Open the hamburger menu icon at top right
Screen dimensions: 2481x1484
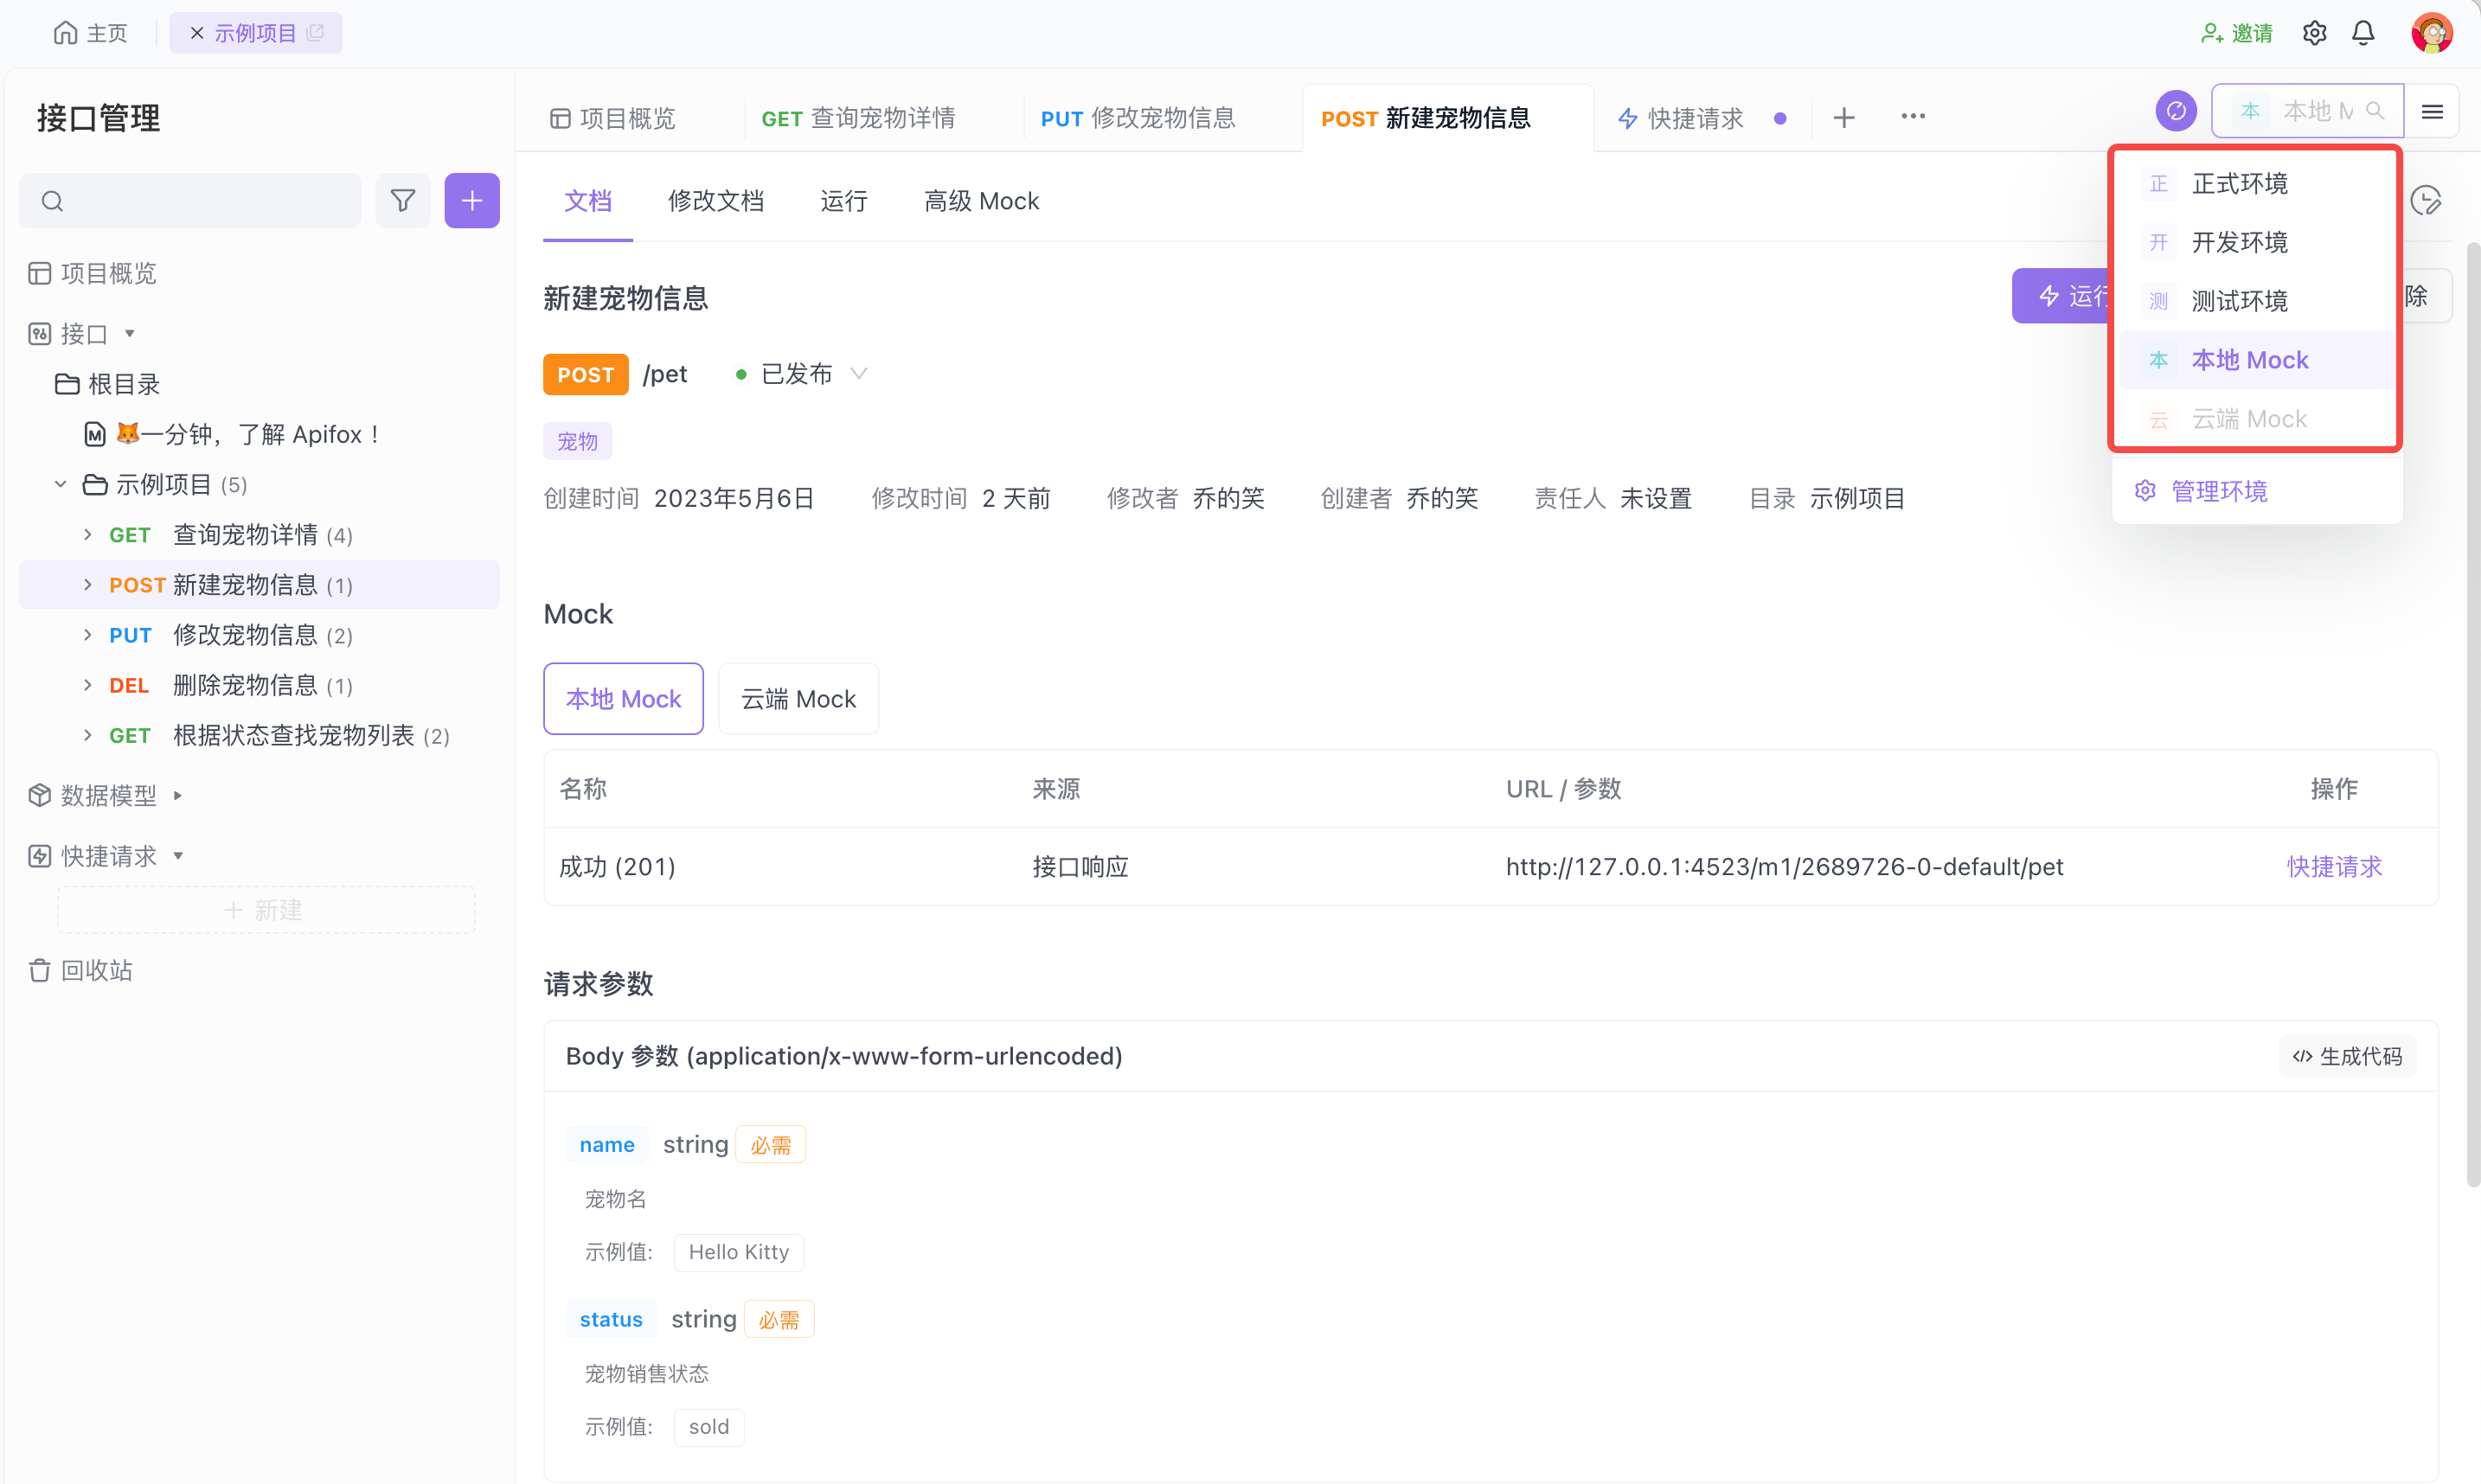pyautogui.click(x=2432, y=112)
